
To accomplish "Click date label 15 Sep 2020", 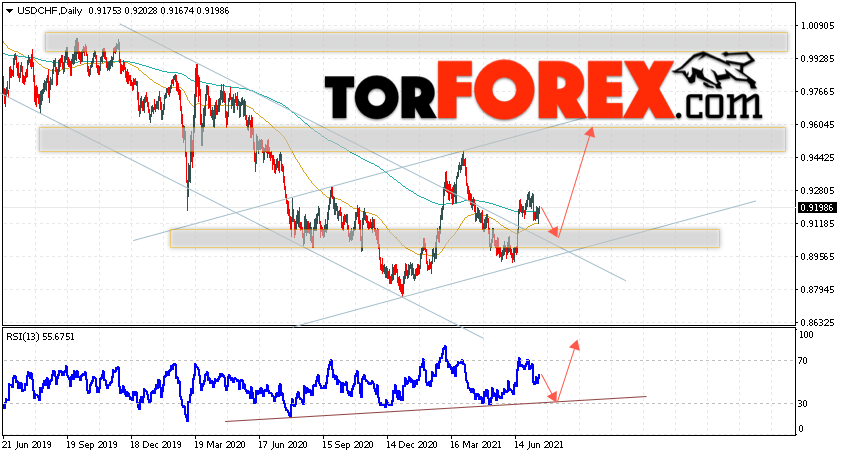I will [x=348, y=445].
